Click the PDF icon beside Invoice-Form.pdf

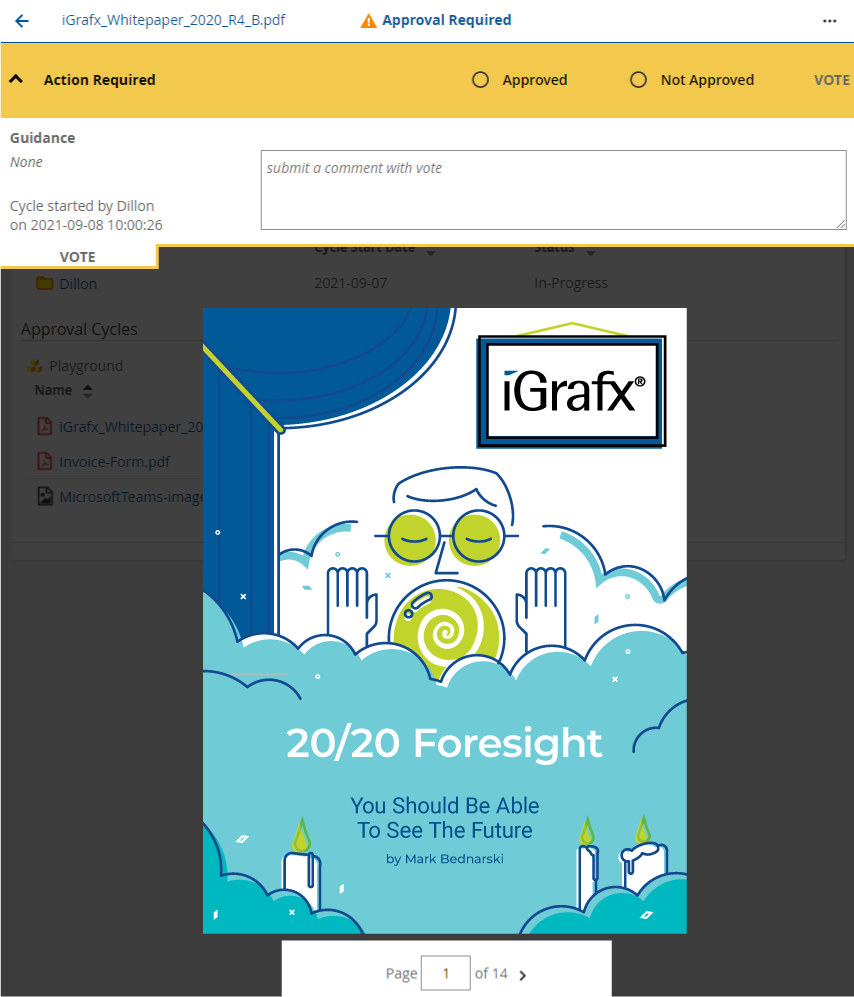44,461
